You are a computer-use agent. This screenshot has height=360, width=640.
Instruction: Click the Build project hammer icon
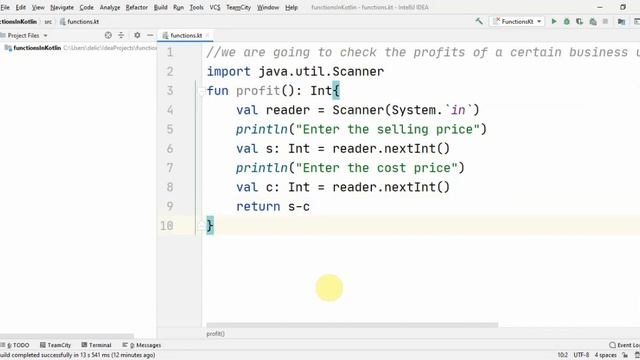click(x=479, y=21)
